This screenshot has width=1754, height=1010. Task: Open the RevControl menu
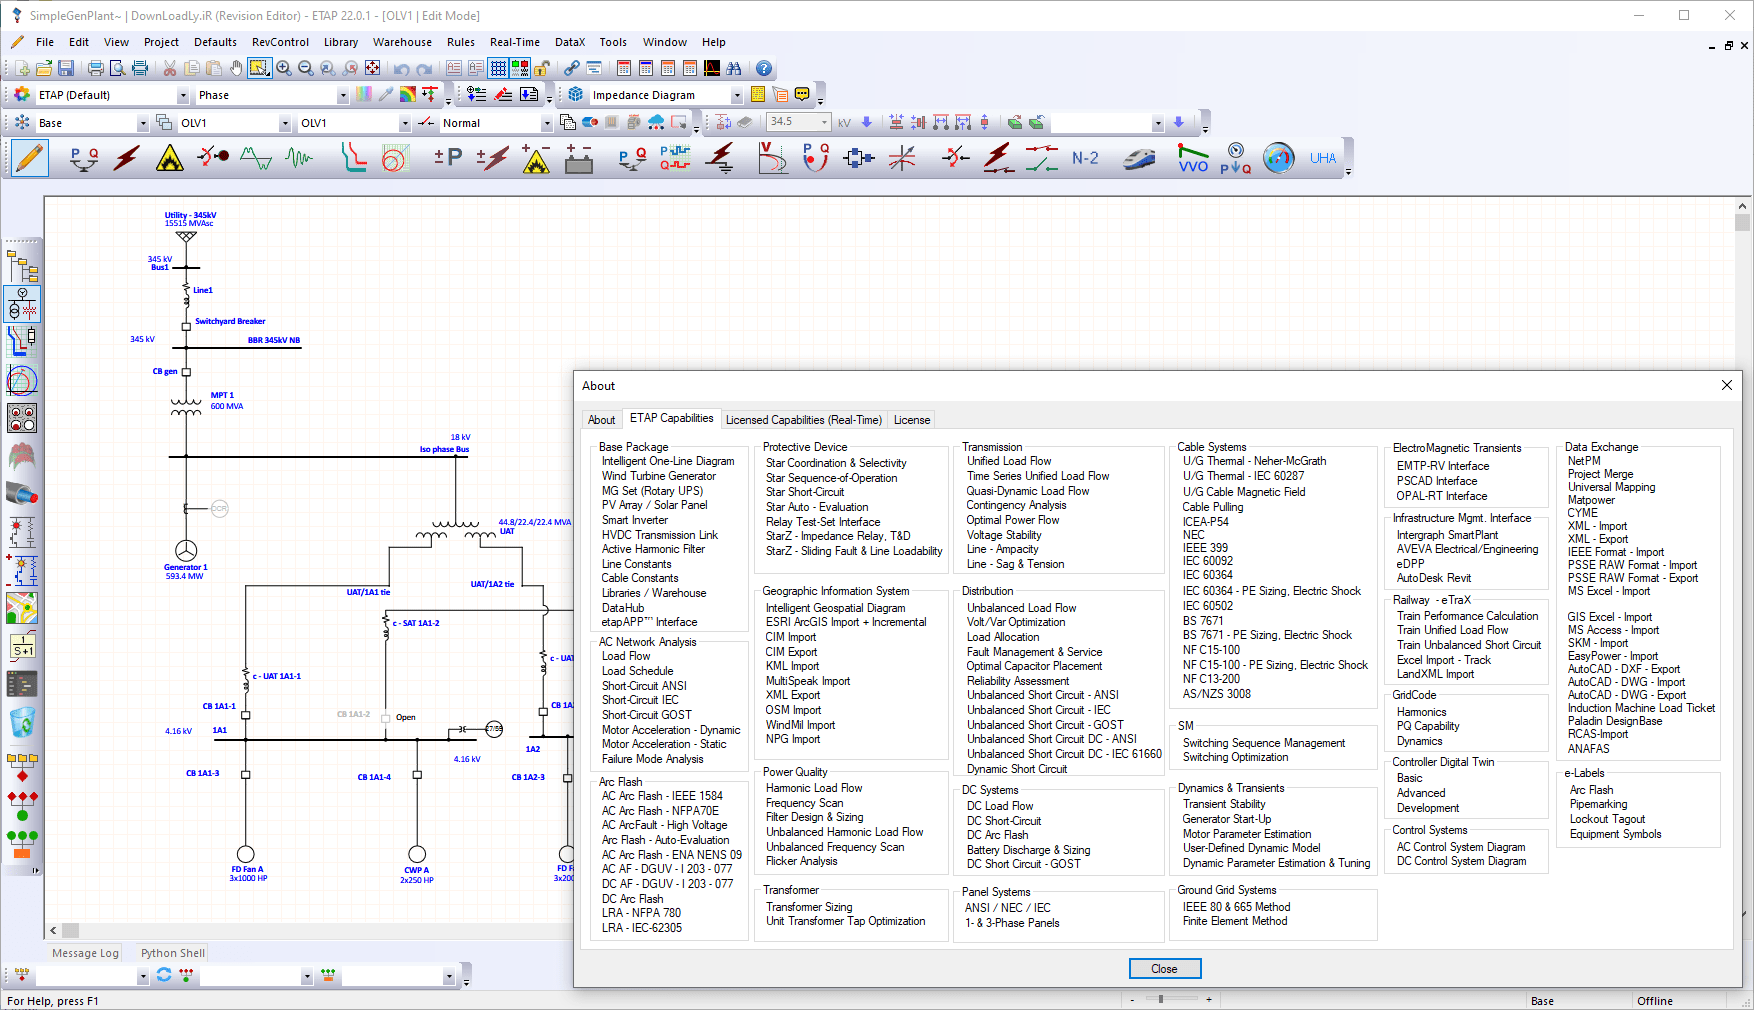point(280,42)
